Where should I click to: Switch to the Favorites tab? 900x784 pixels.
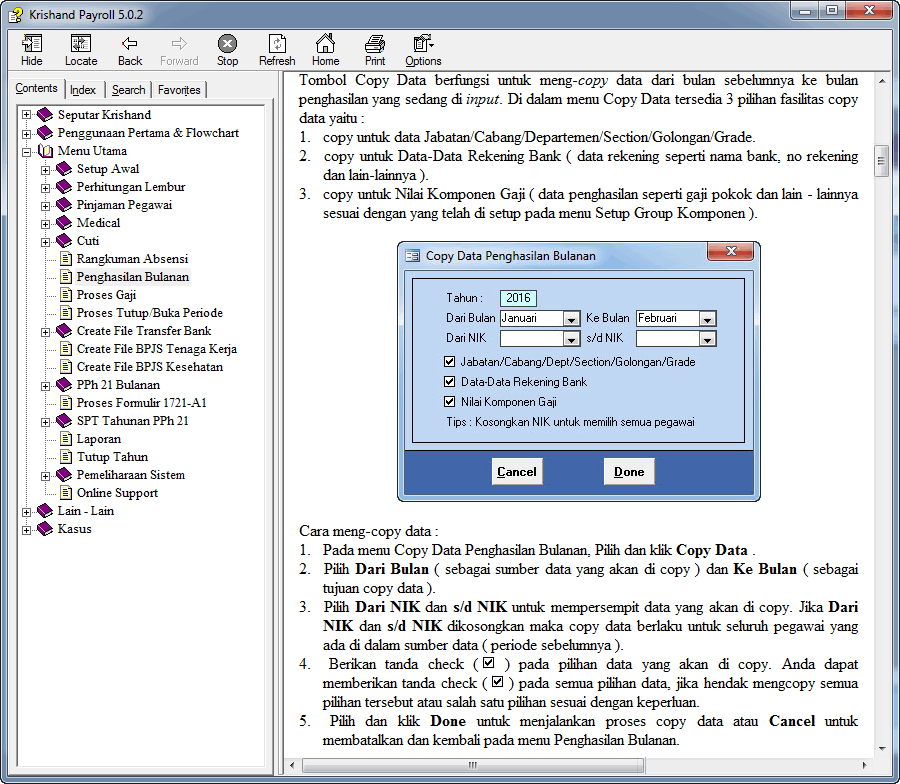[179, 90]
